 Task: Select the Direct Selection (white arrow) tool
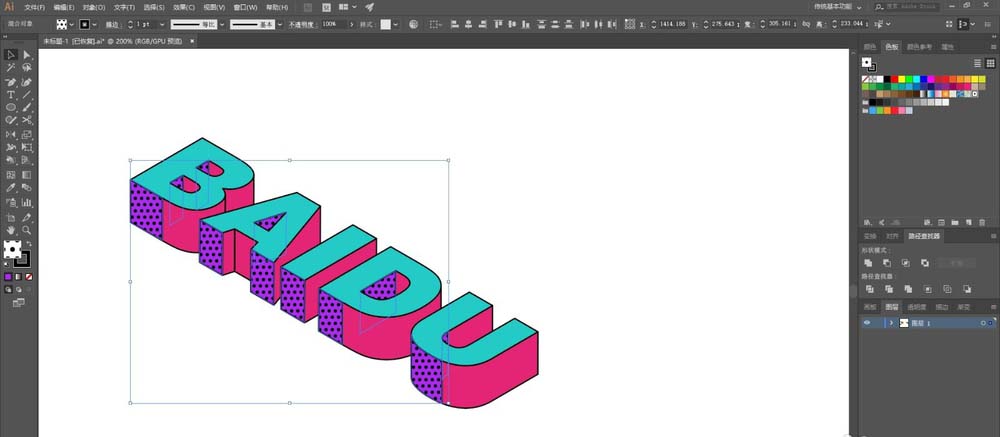(27, 55)
